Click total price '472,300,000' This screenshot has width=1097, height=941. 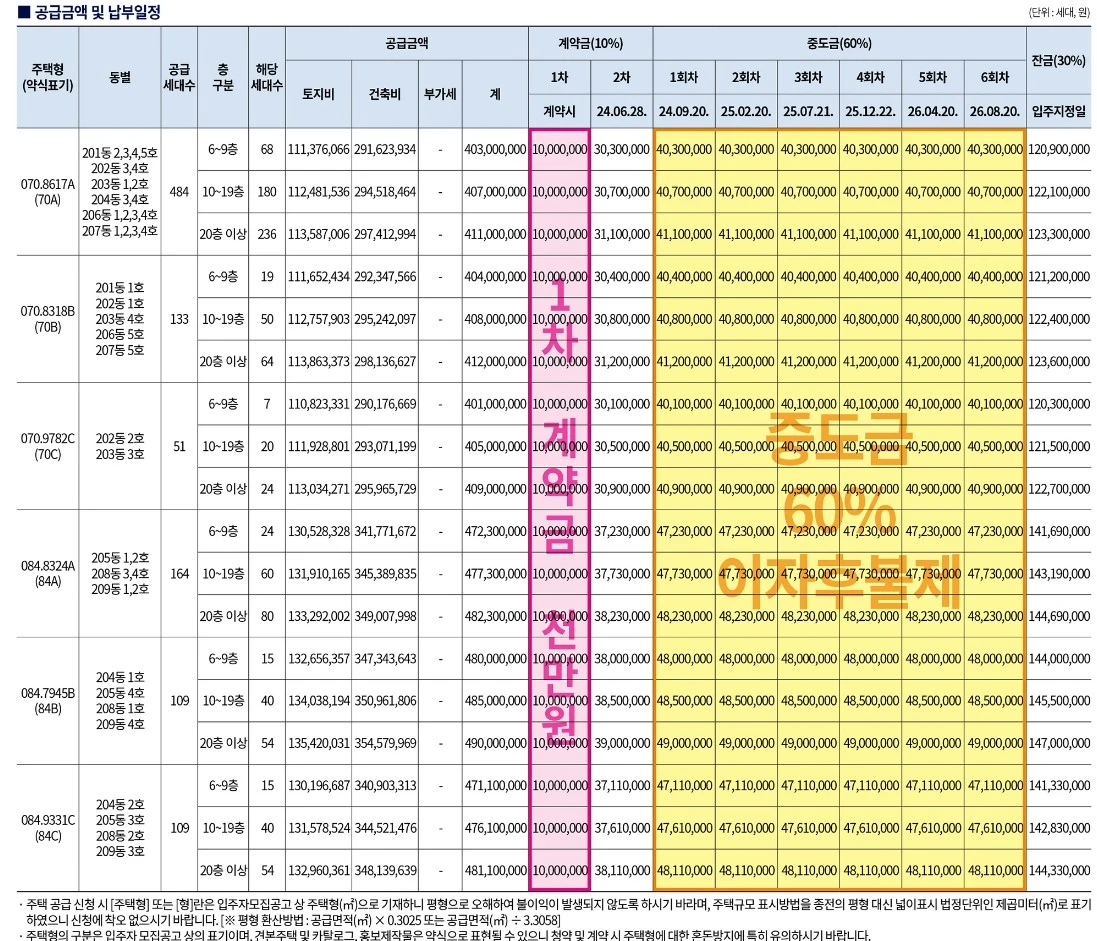coord(495,531)
